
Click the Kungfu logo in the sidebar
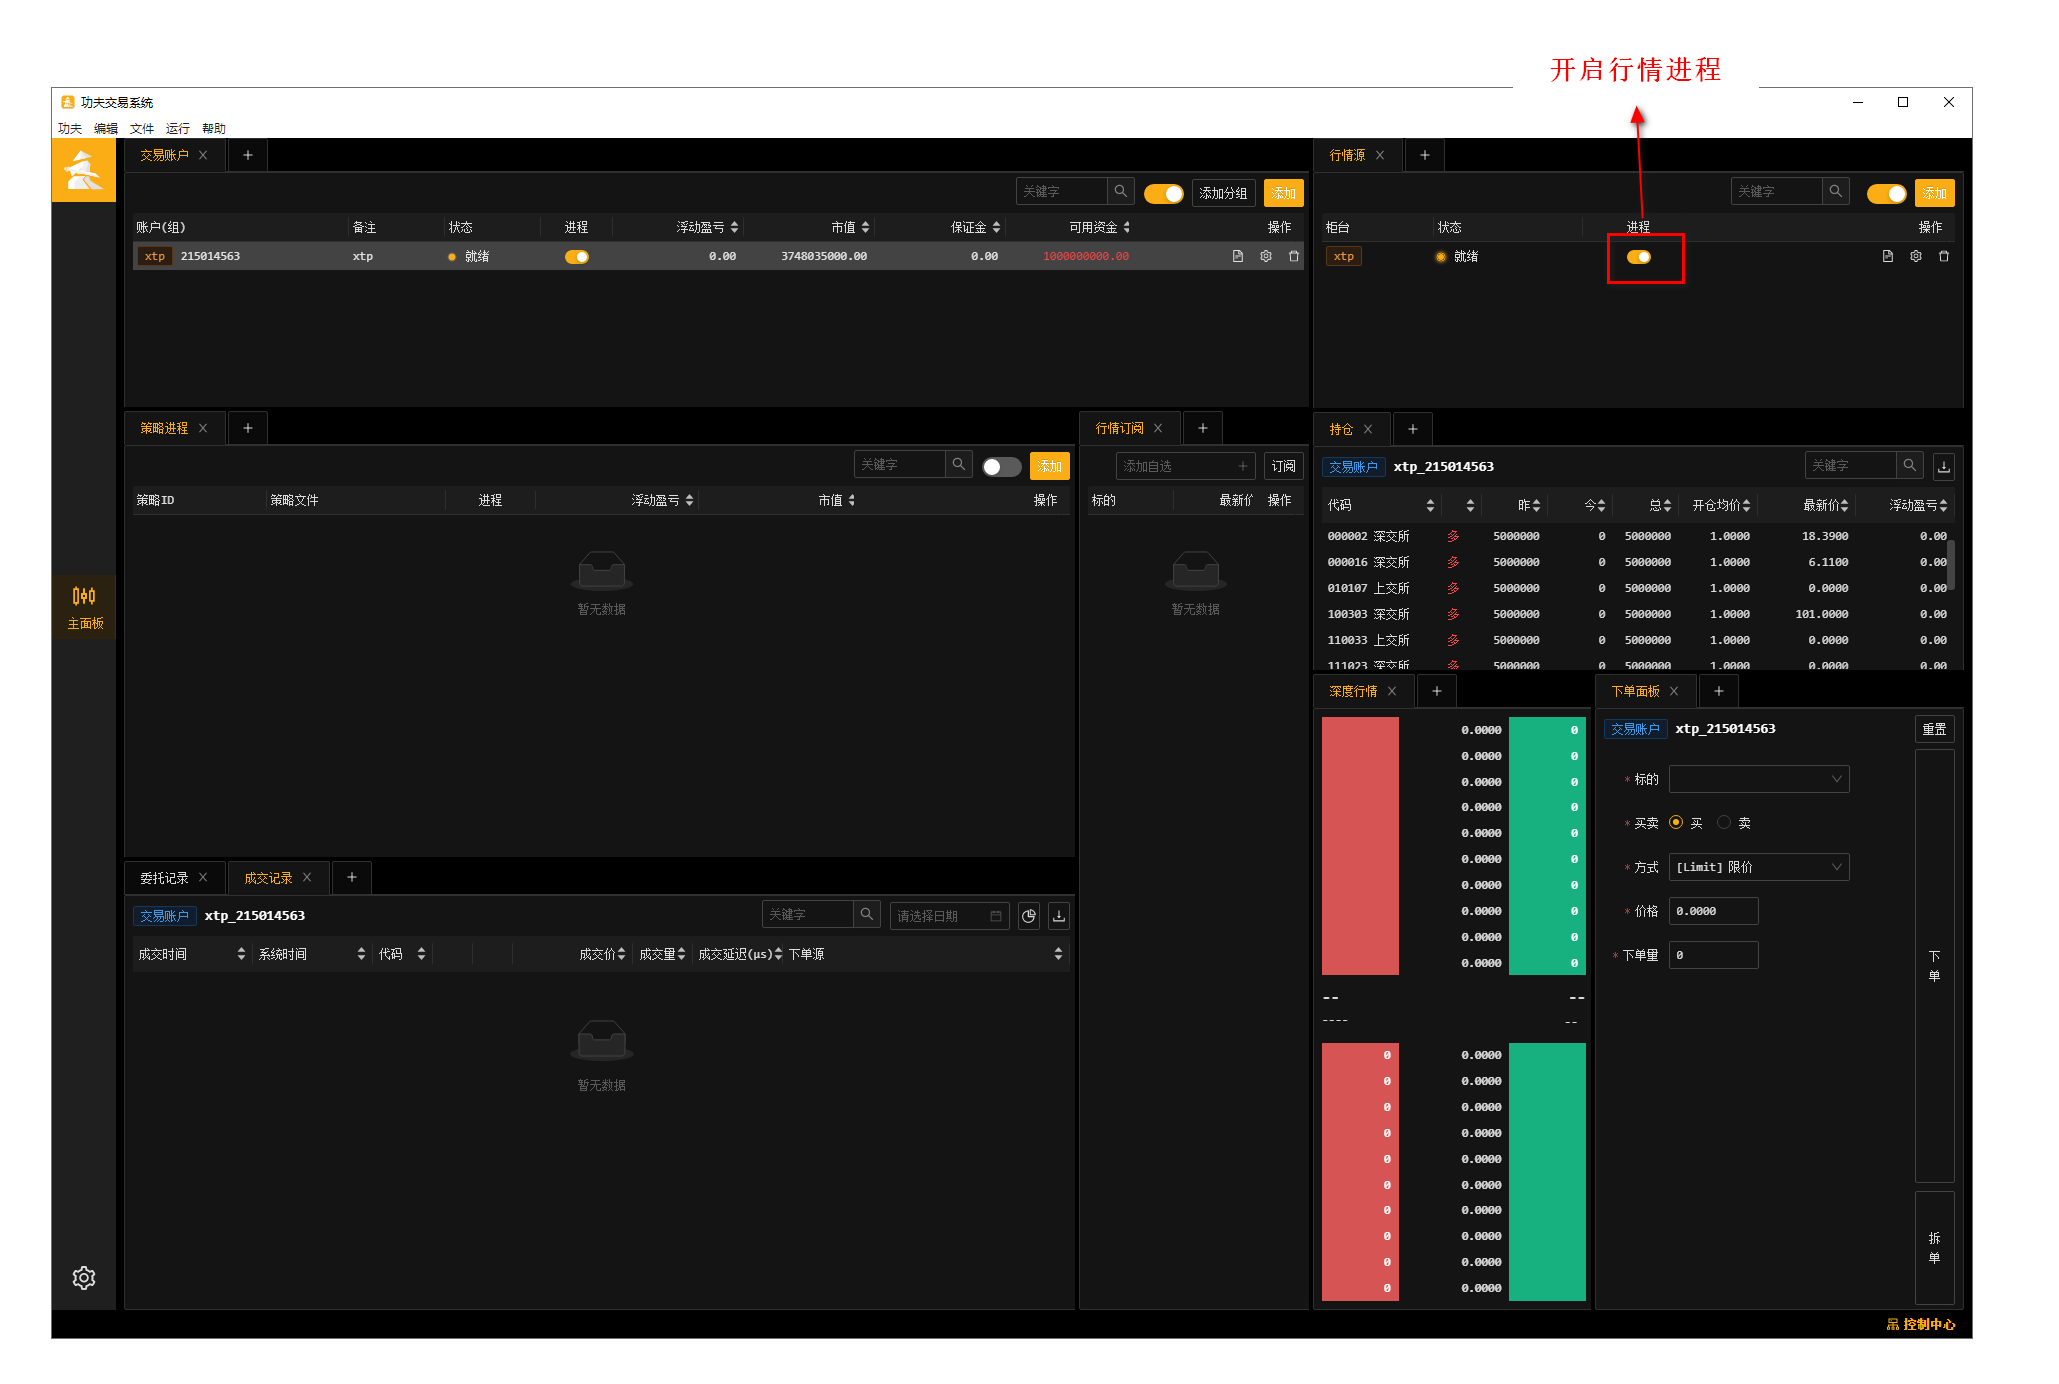pos(84,170)
